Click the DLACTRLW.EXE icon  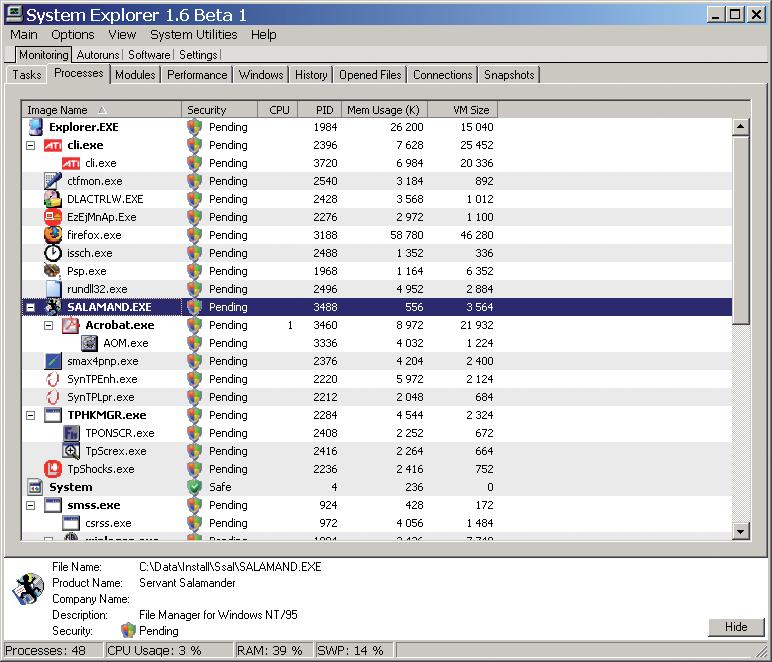coord(53,199)
